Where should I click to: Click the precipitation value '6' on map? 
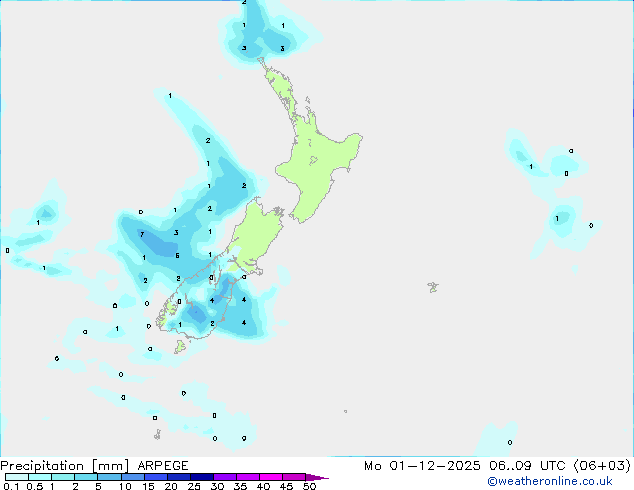pyautogui.click(x=177, y=256)
